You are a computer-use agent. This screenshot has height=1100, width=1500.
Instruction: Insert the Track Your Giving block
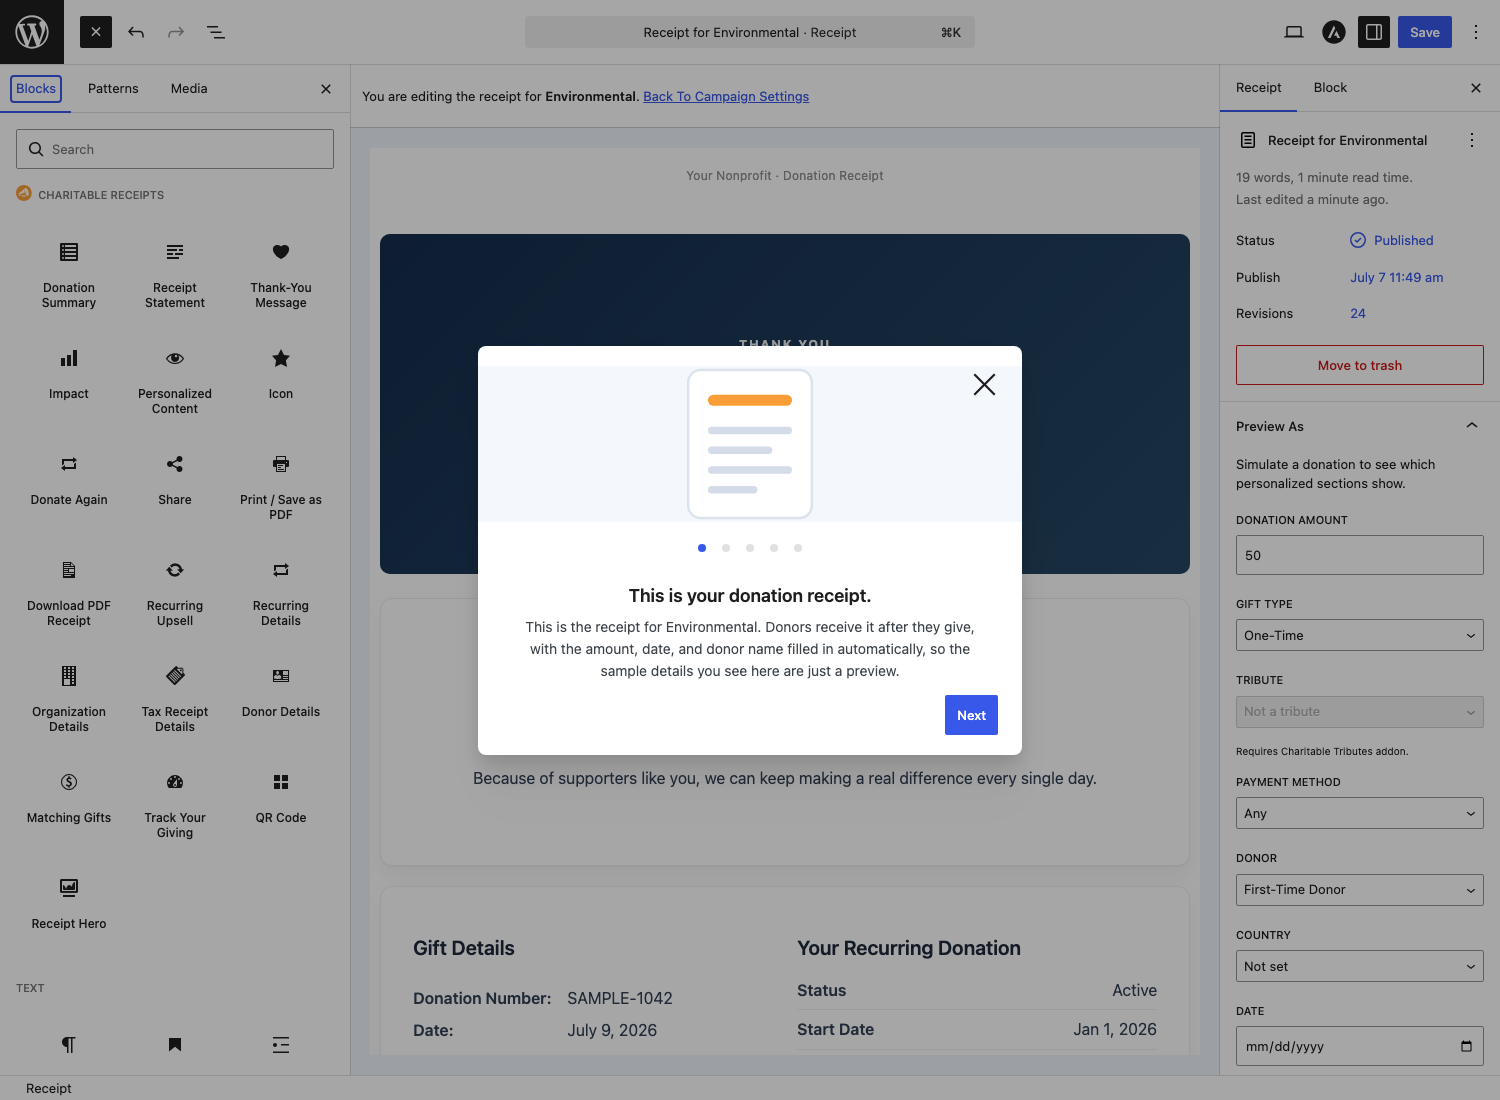coord(175,805)
